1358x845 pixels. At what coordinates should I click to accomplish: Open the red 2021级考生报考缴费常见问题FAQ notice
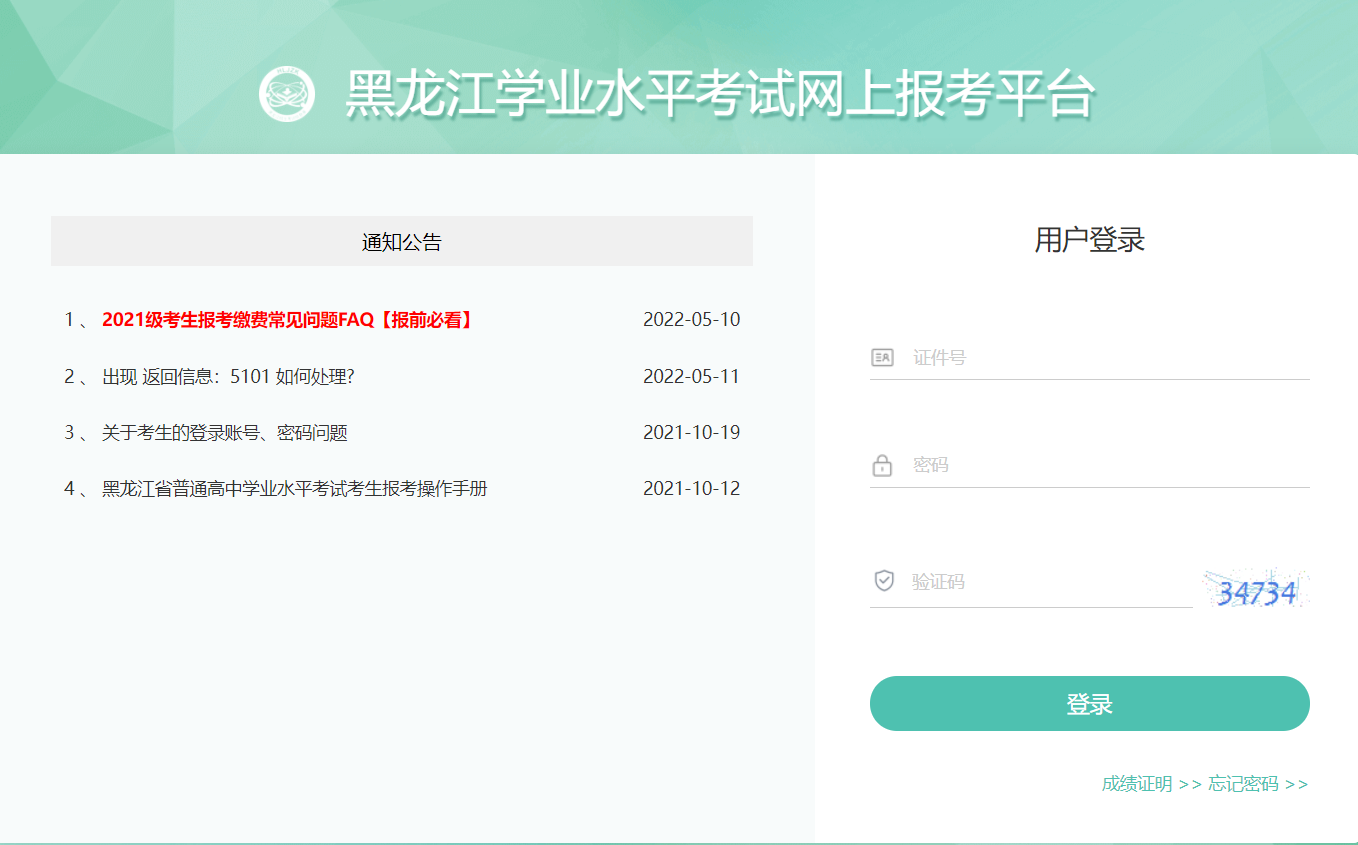pos(288,320)
